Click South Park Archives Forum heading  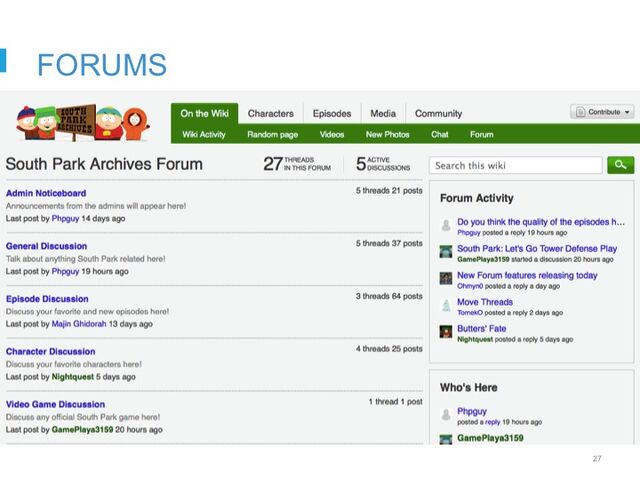(104, 164)
